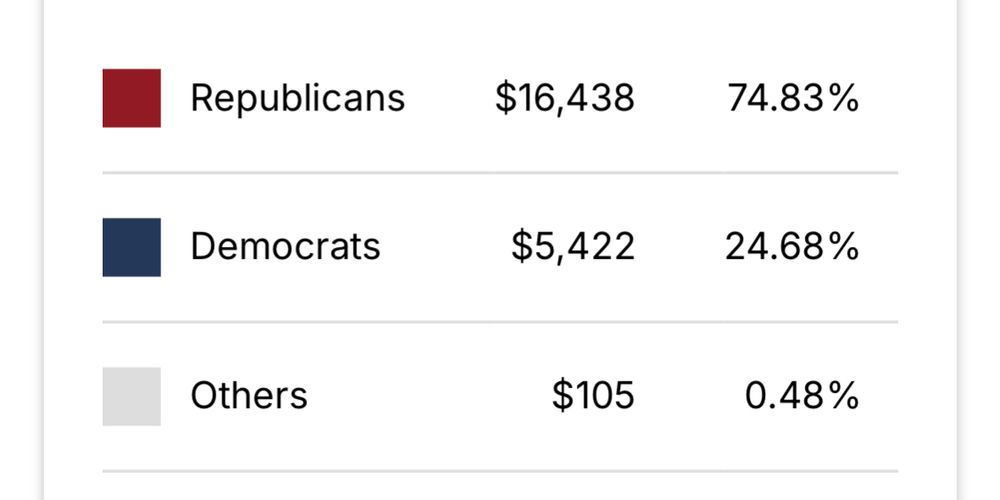
Task: Click the gray Others color swatch
Action: [x=131, y=396]
